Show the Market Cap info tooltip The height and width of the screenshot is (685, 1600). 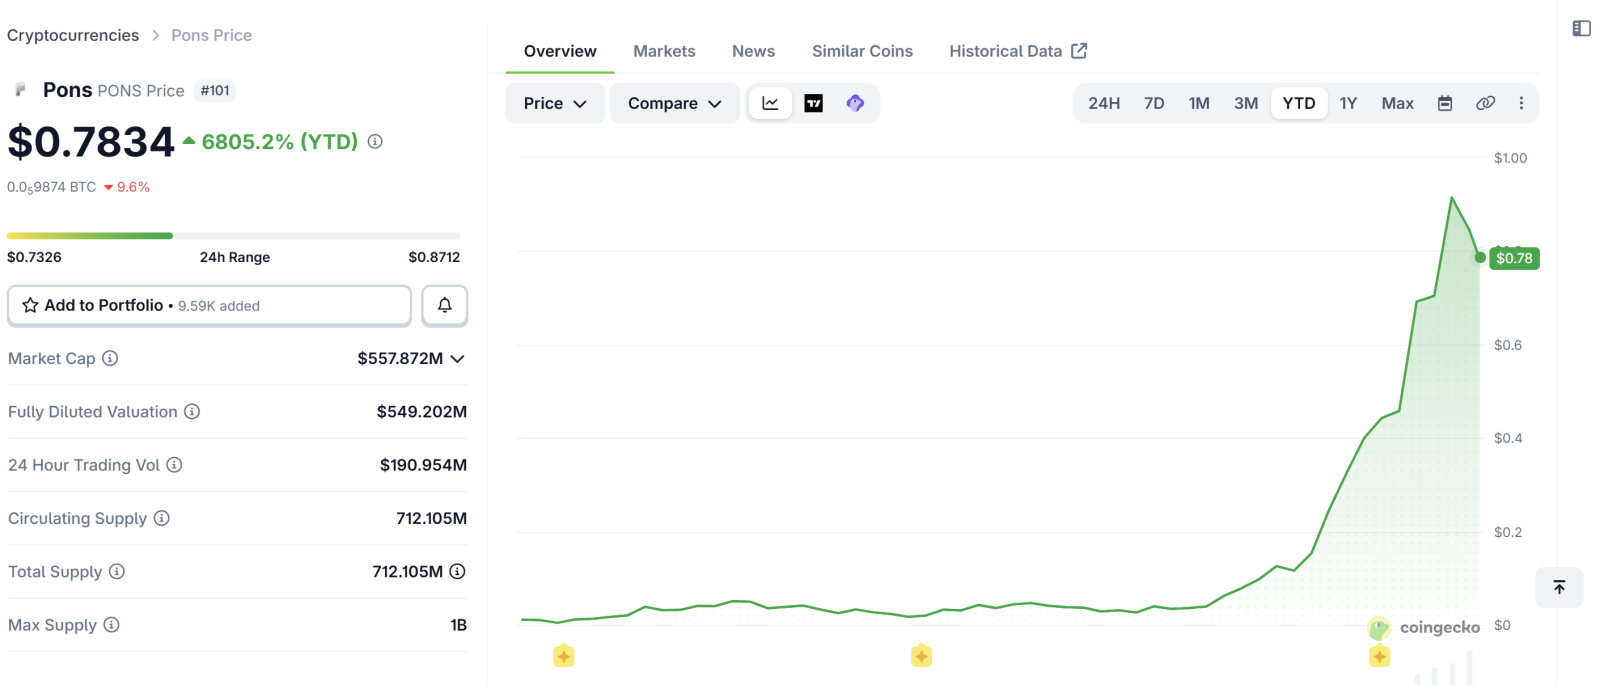pos(110,358)
